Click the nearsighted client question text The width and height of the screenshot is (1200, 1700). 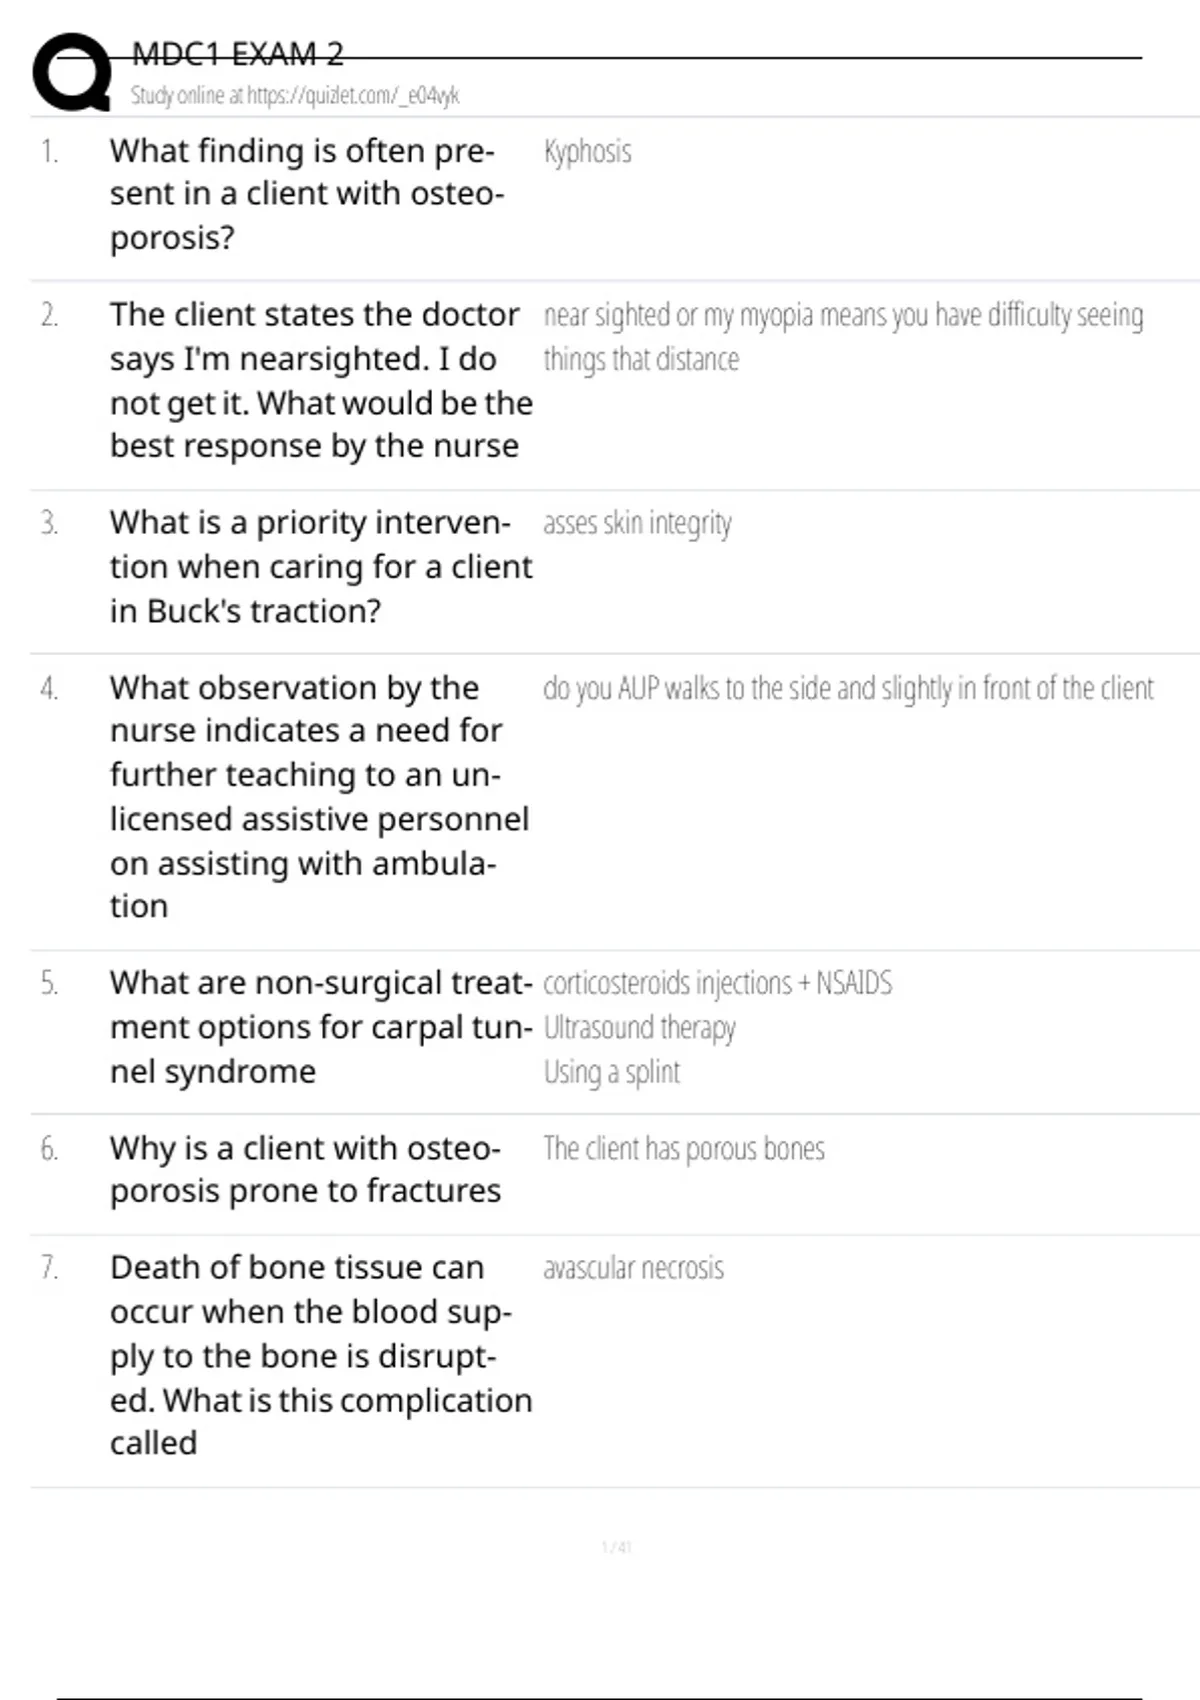click(x=320, y=380)
